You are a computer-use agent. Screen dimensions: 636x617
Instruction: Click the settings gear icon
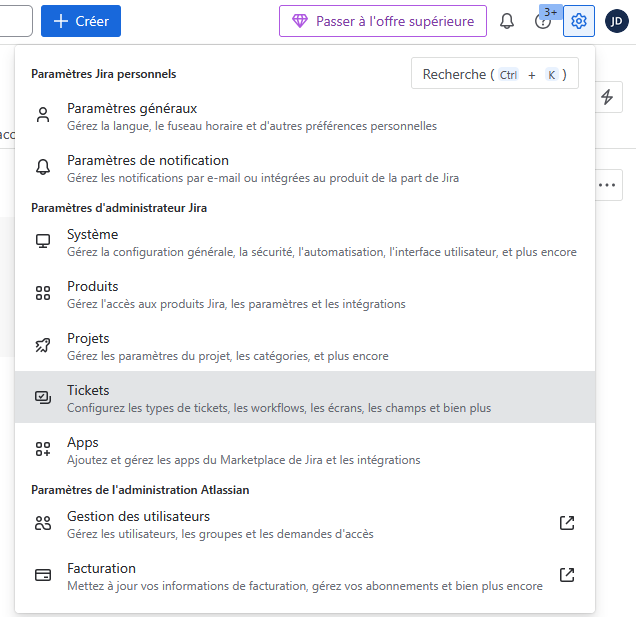click(579, 21)
